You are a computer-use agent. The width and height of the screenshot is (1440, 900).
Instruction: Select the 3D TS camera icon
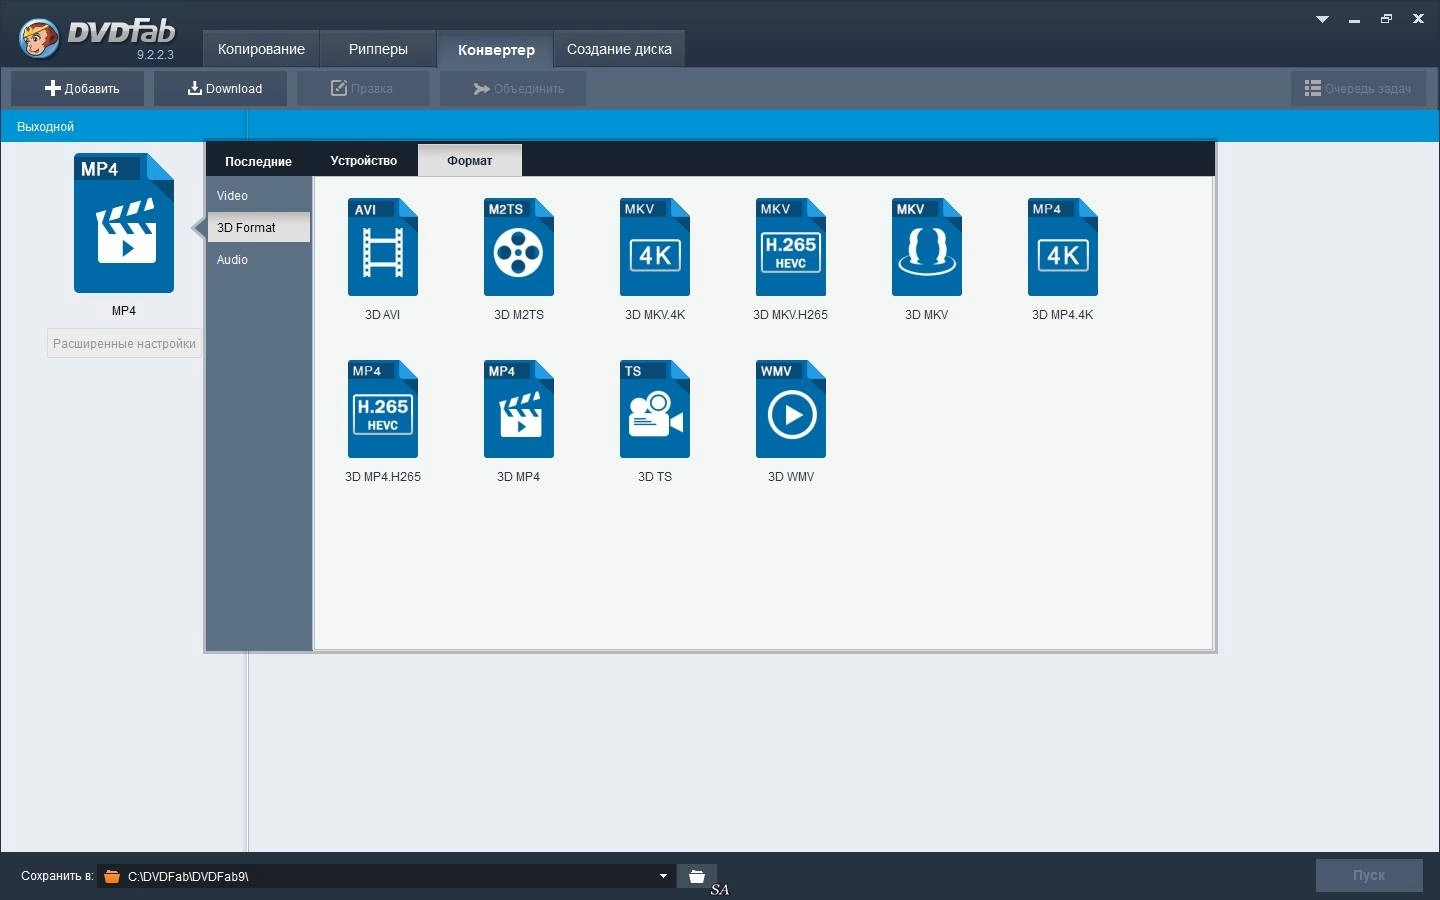point(655,409)
